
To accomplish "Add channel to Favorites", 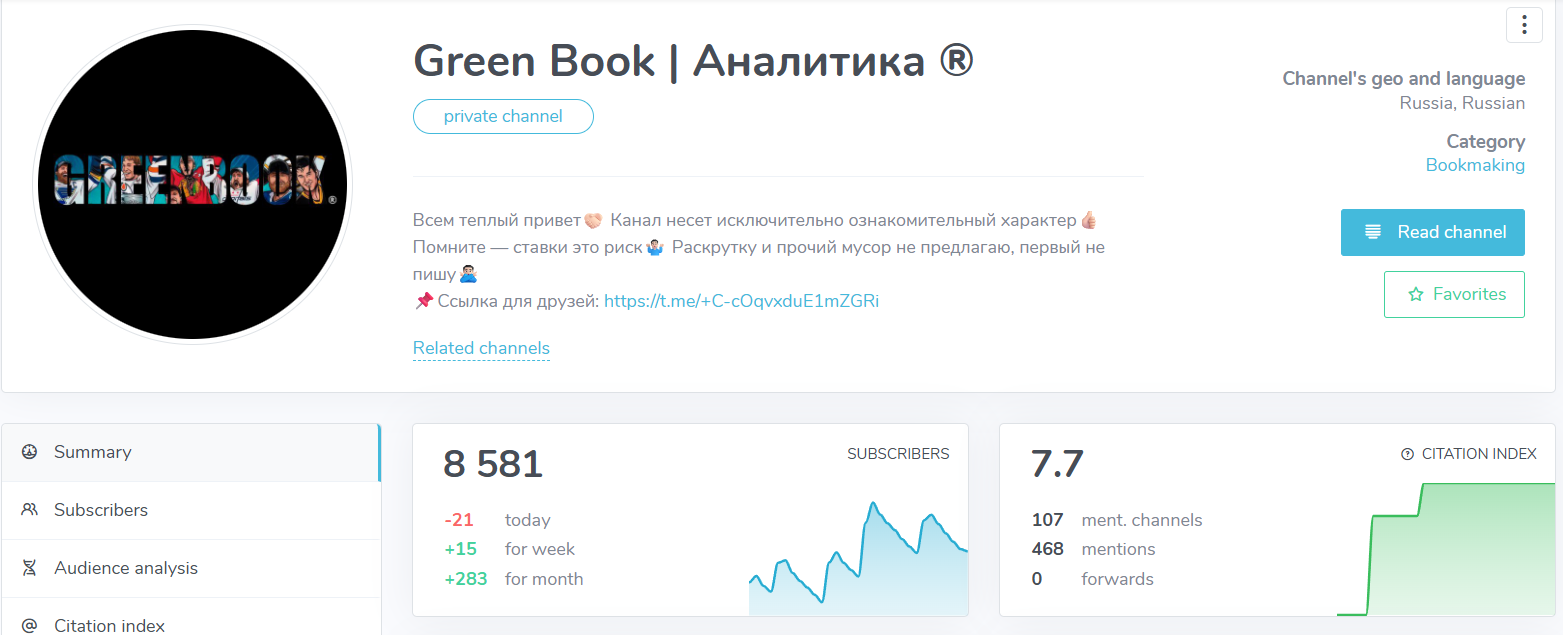I will tap(1454, 294).
